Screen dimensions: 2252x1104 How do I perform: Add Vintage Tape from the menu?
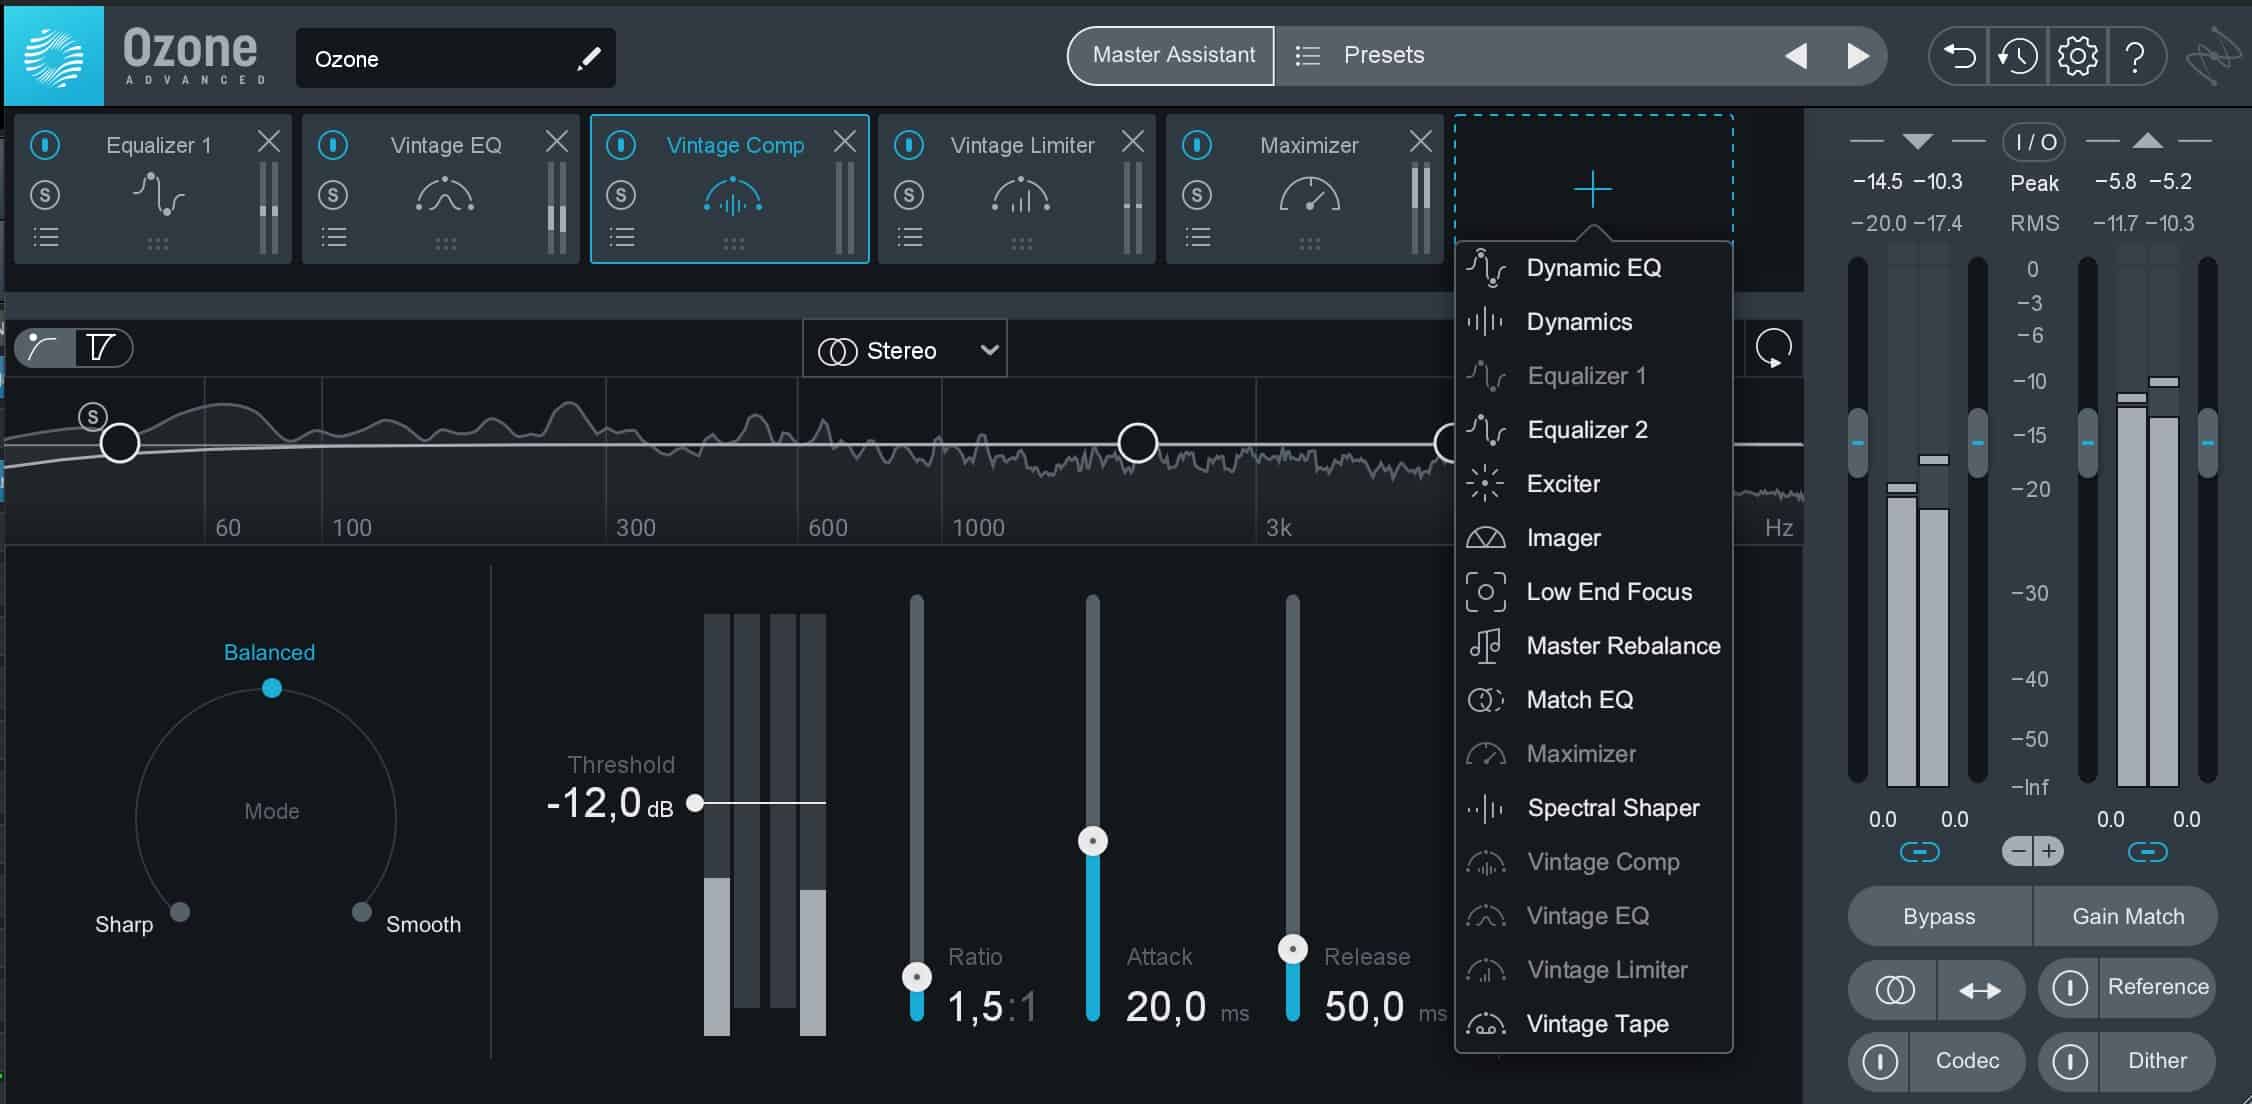[x=1594, y=1024]
